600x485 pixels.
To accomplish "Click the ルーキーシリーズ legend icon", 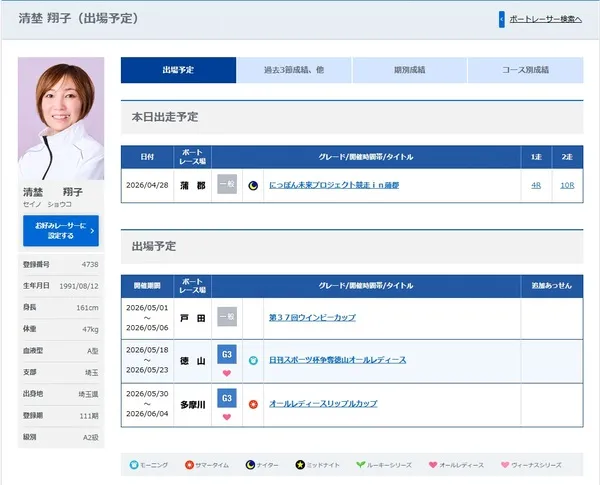I will pyautogui.click(x=360, y=465).
